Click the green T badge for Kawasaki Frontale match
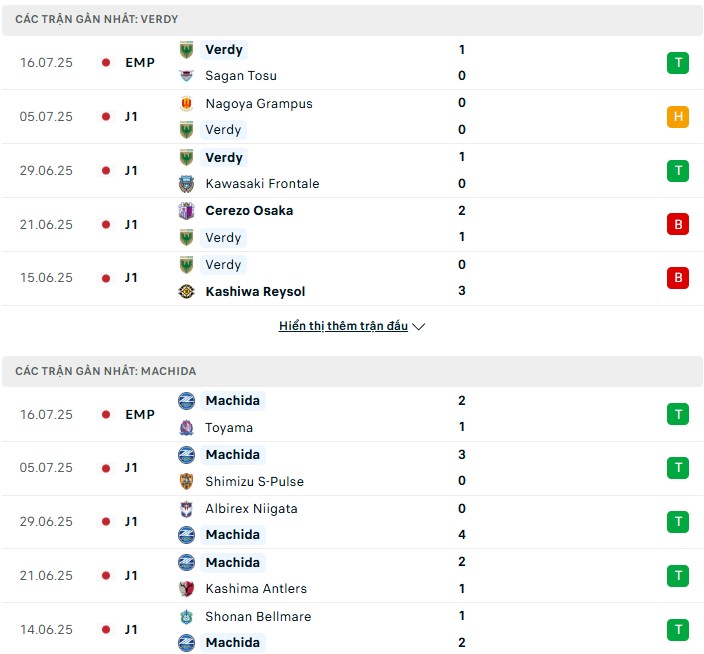704x654 pixels. (x=678, y=171)
